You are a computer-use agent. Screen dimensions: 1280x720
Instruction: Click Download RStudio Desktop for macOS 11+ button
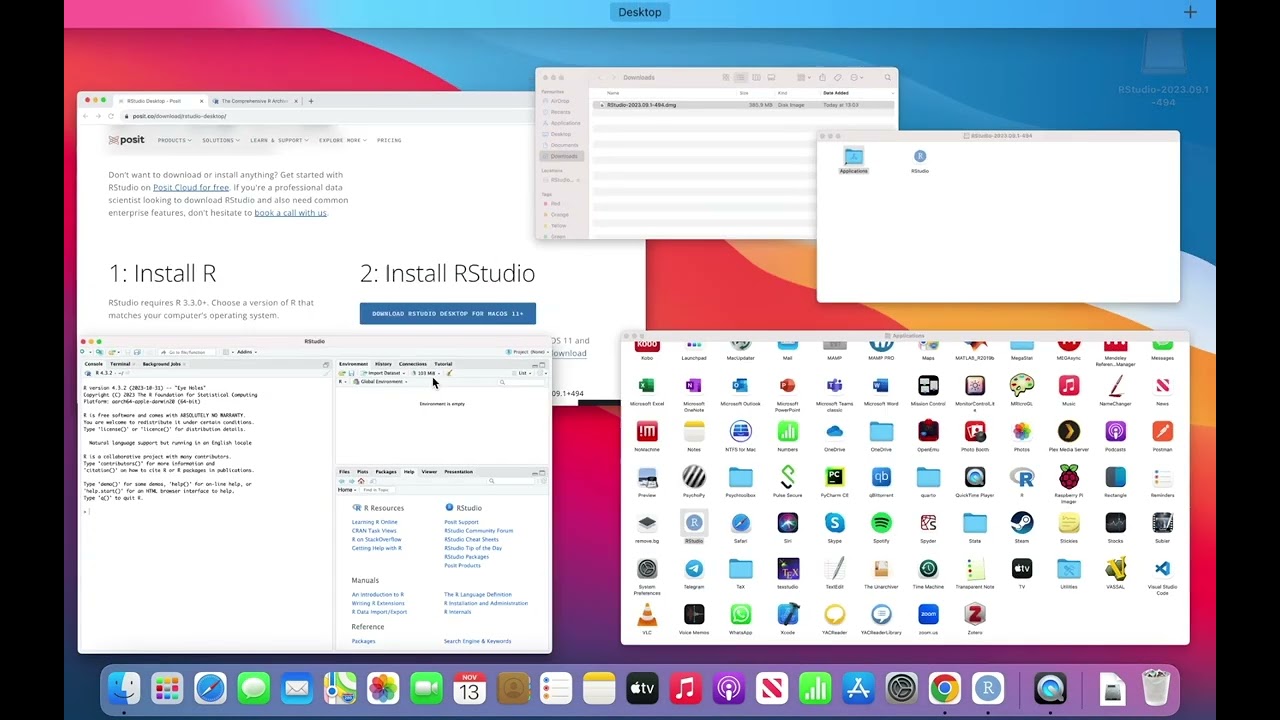point(448,313)
